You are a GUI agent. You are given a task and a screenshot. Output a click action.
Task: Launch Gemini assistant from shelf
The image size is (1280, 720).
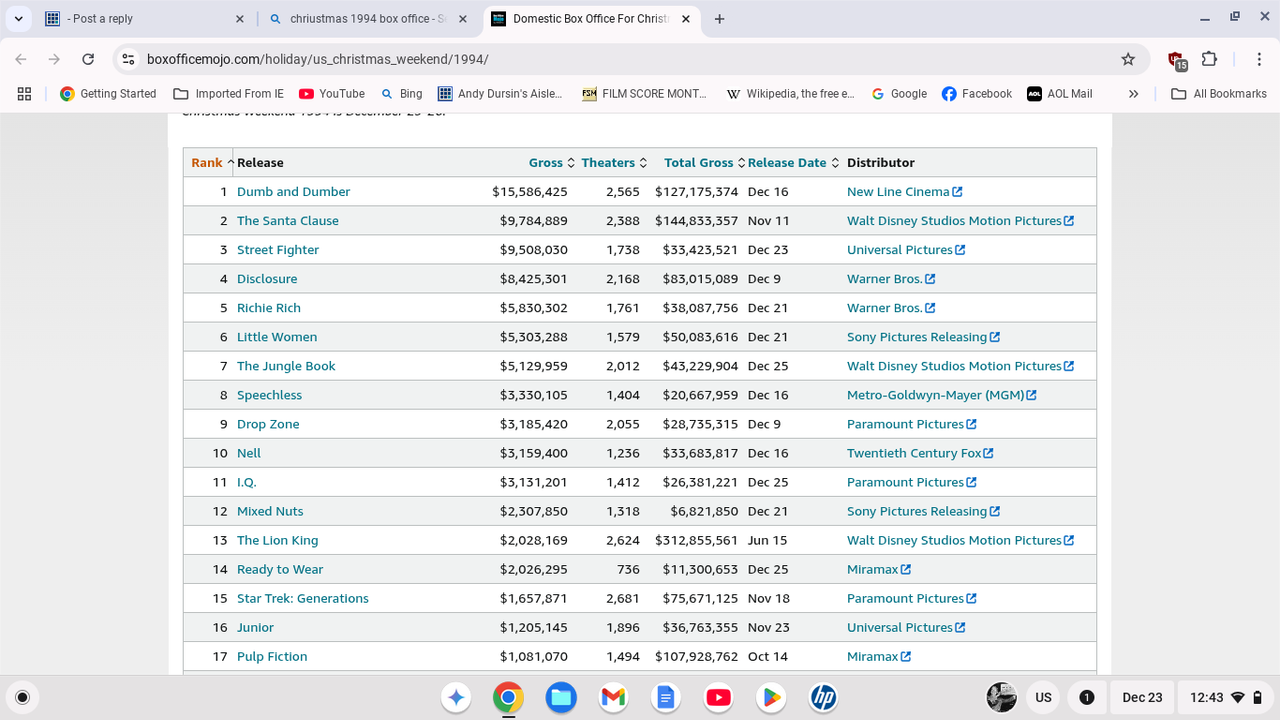456,697
